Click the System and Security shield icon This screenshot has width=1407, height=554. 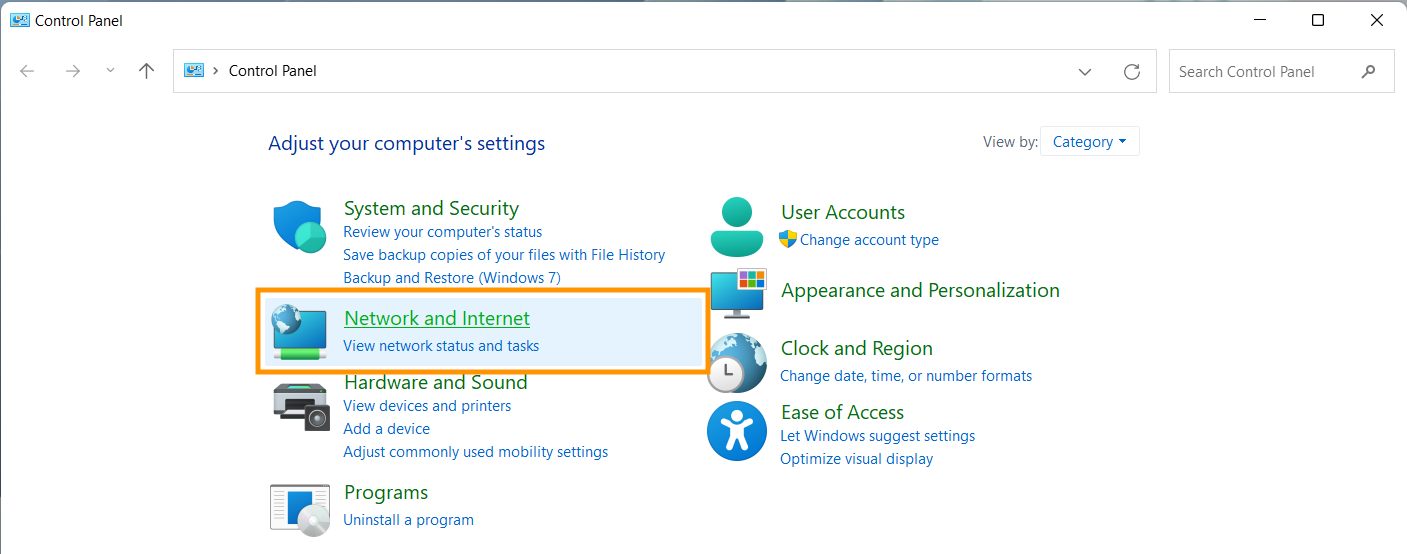pyautogui.click(x=299, y=226)
